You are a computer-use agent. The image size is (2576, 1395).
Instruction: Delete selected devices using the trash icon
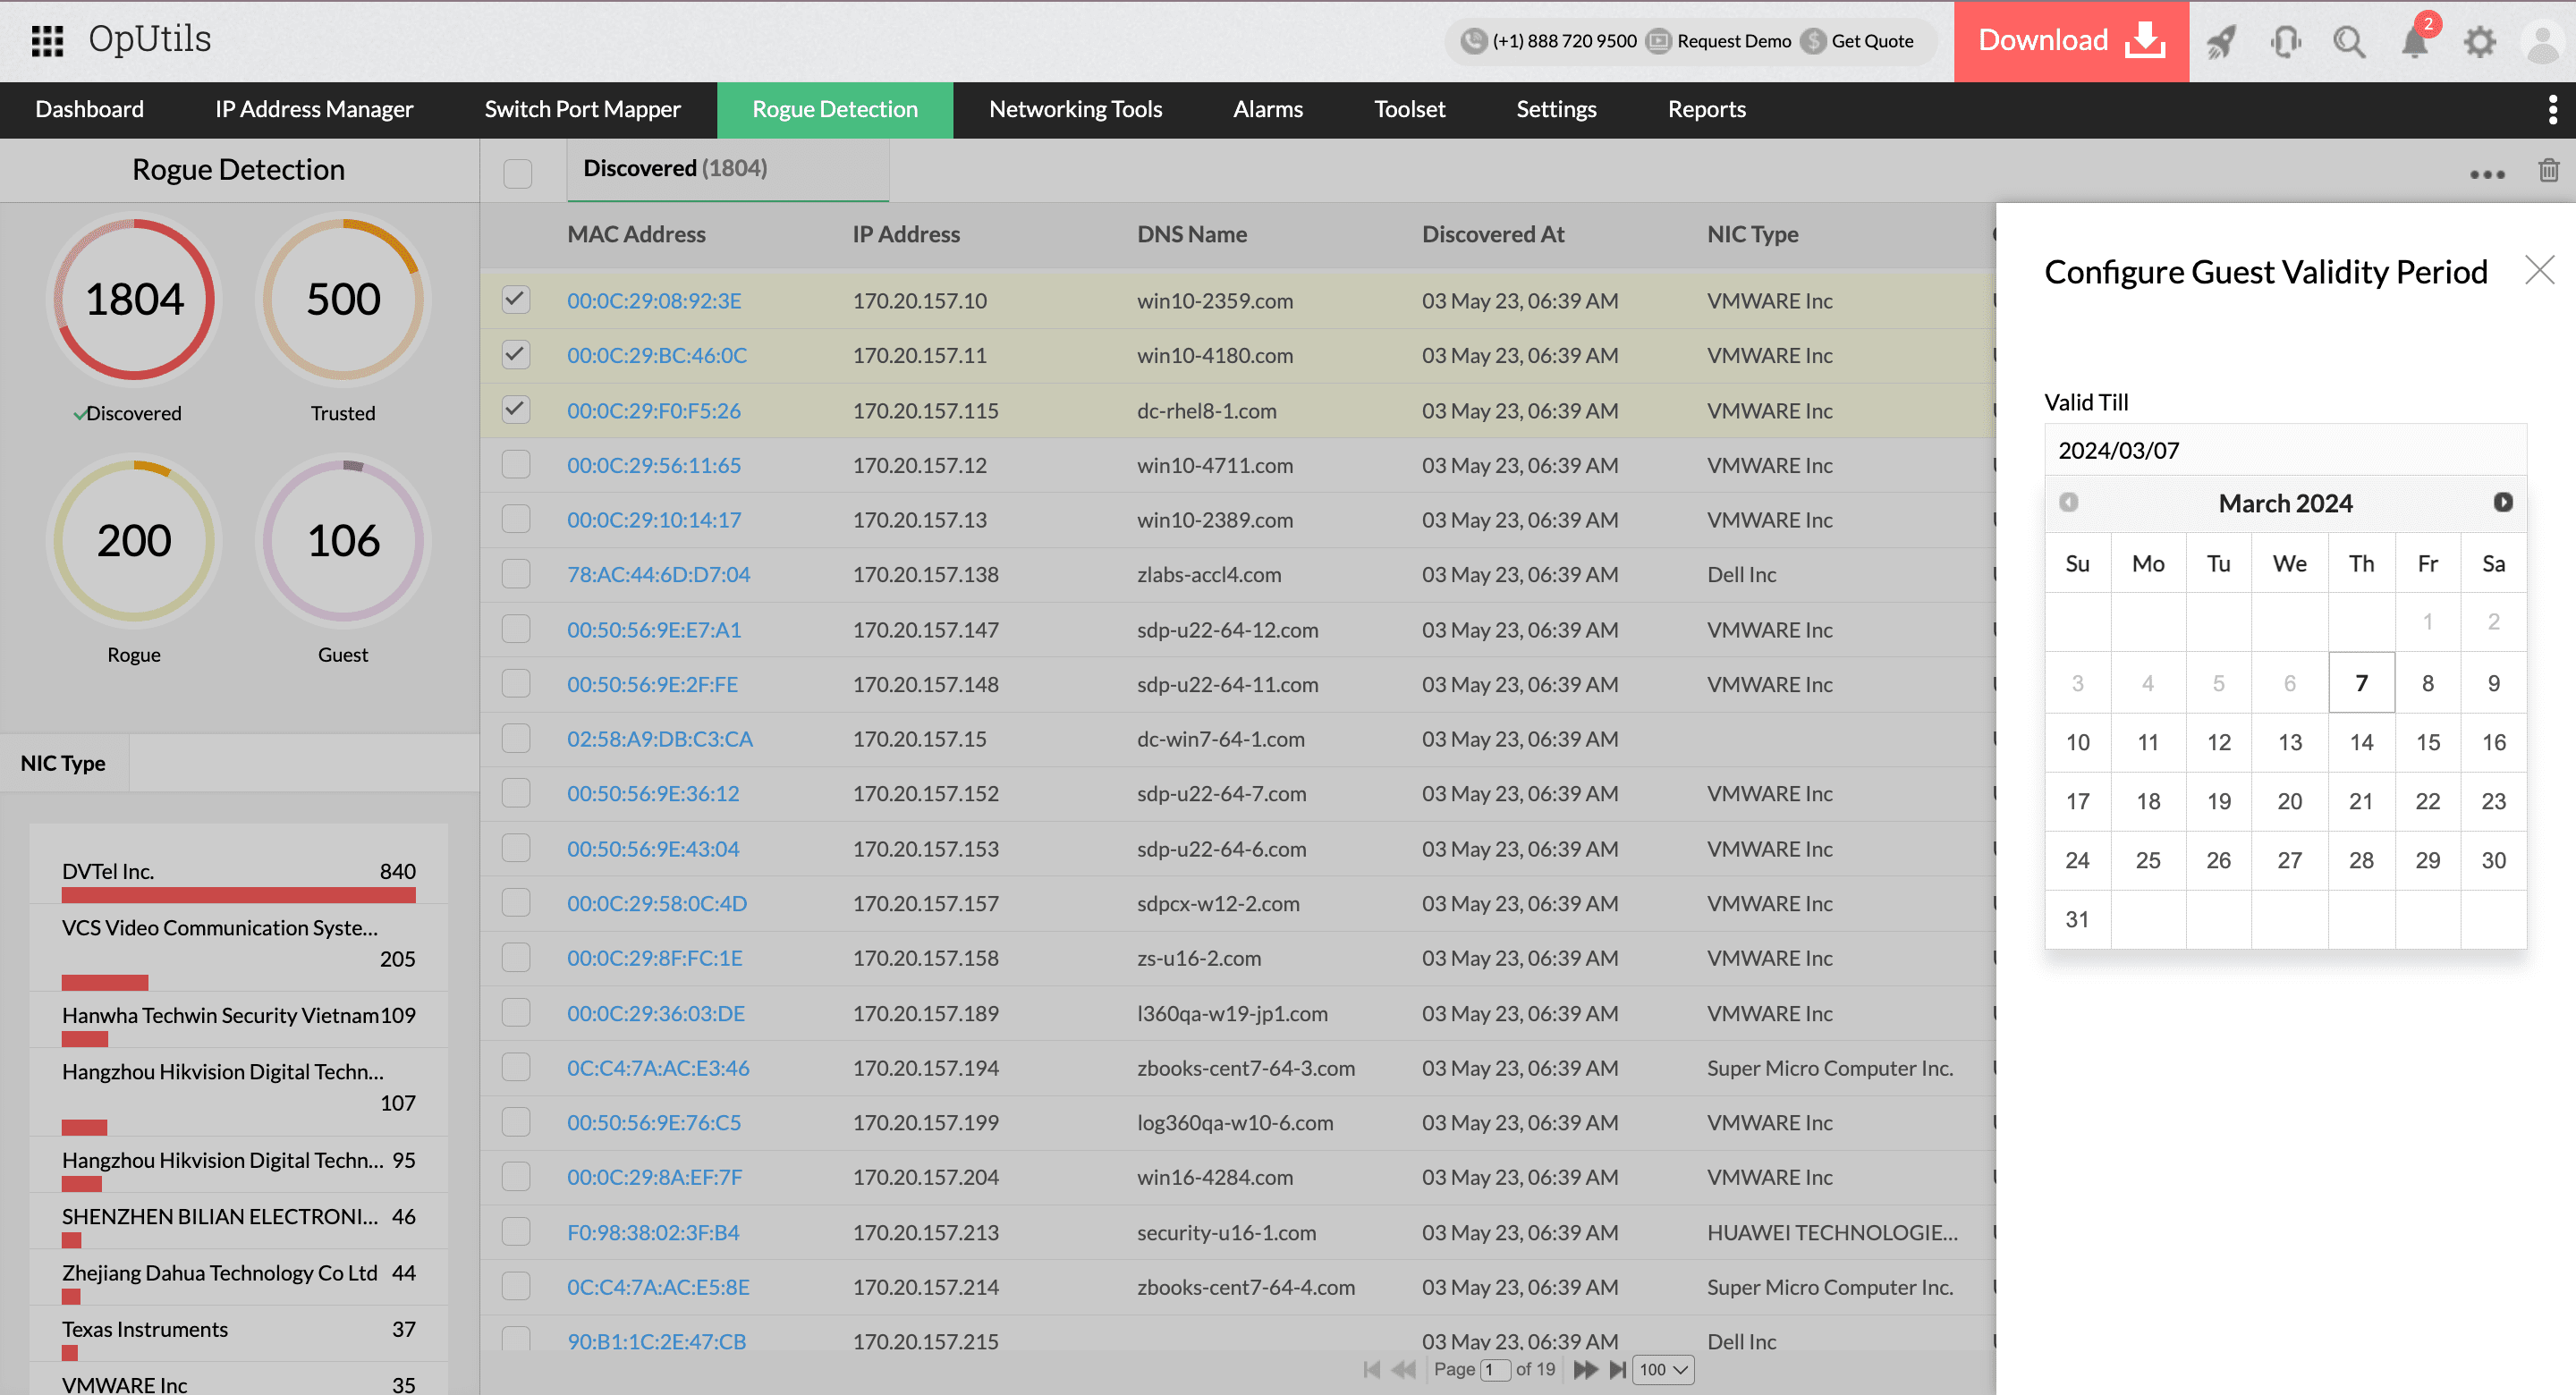click(x=2548, y=172)
